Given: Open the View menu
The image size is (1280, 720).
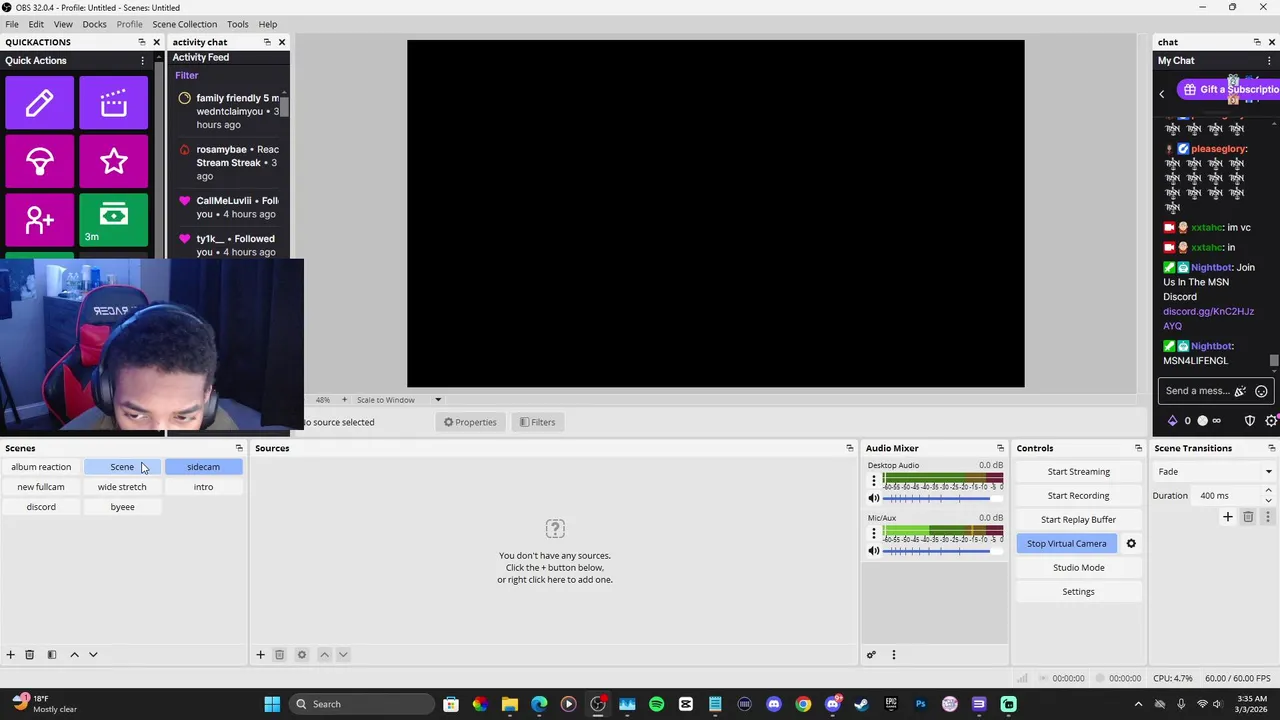Looking at the screenshot, I should pyautogui.click(x=63, y=24).
